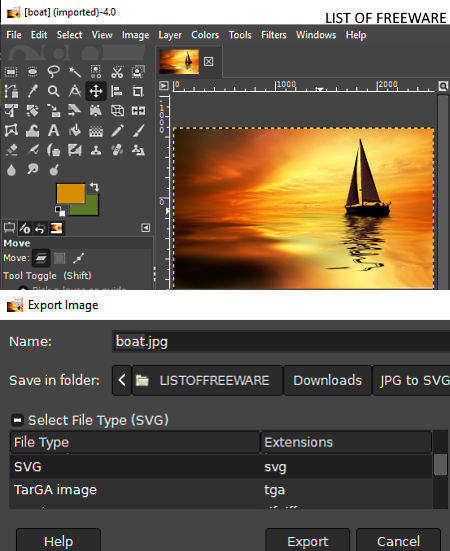This screenshot has width=450, height=551.
Task: Select the Clone stamp tool
Action: tap(96, 150)
